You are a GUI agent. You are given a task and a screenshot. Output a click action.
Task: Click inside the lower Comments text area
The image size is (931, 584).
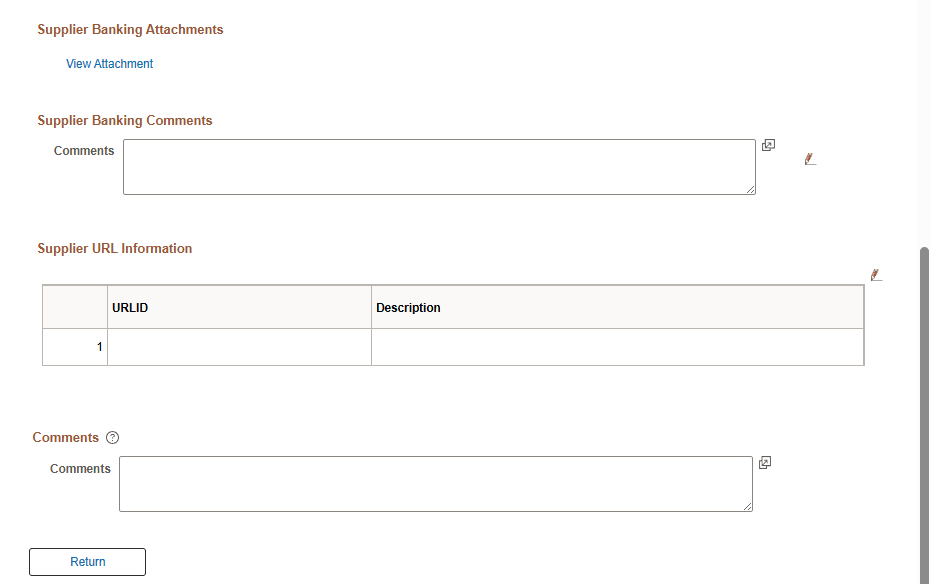point(435,483)
